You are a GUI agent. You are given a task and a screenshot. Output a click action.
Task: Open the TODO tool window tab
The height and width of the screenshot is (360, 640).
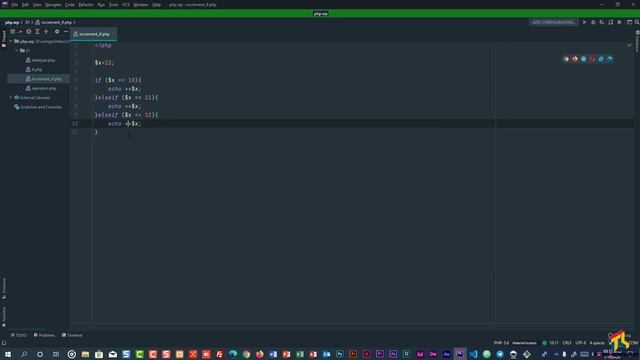click(x=19, y=335)
